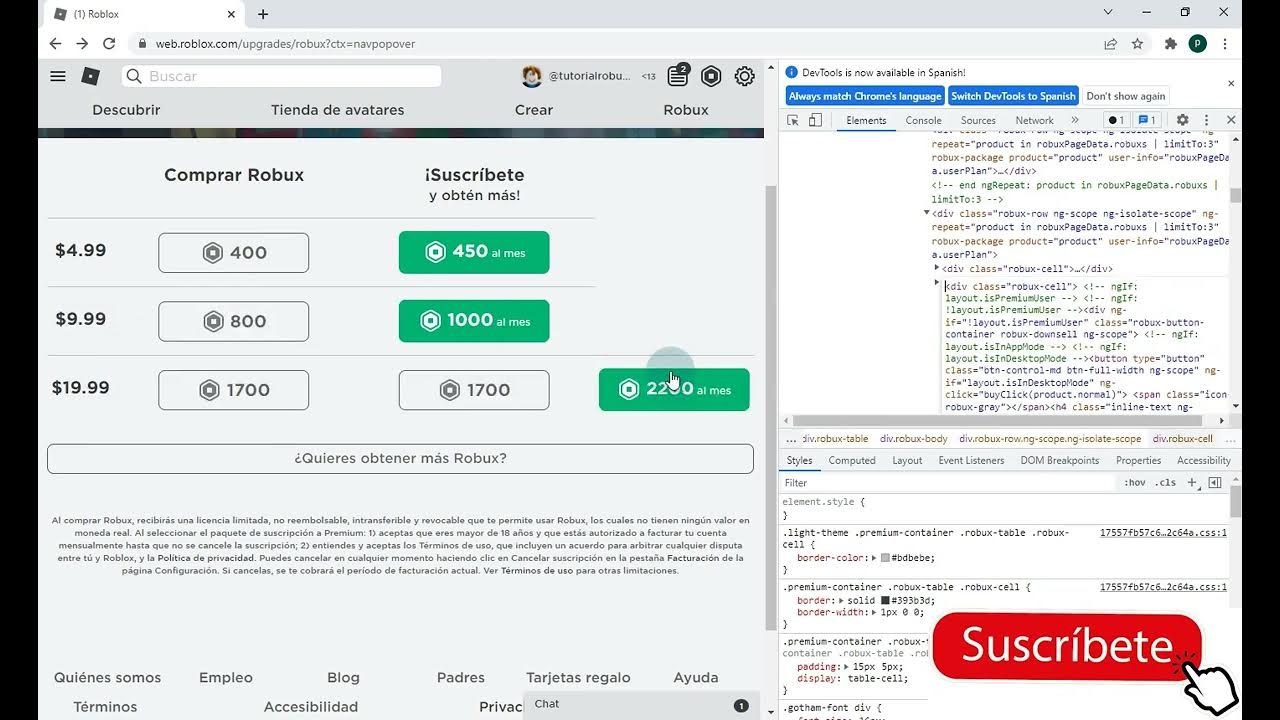Collapse the robux-row div tree node
The width and height of the screenshot is (1280, 720).
[927, 213]
